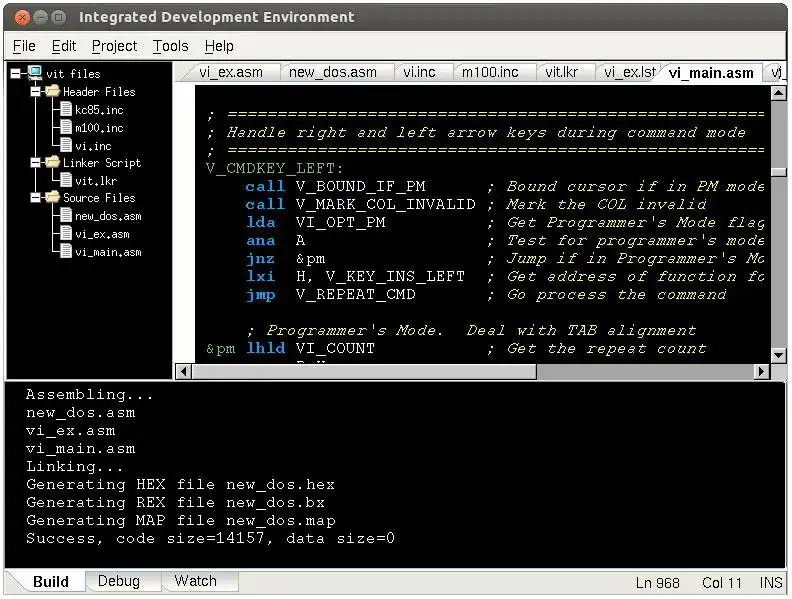Open the Edit menu
792x599 pixels.
64,46
